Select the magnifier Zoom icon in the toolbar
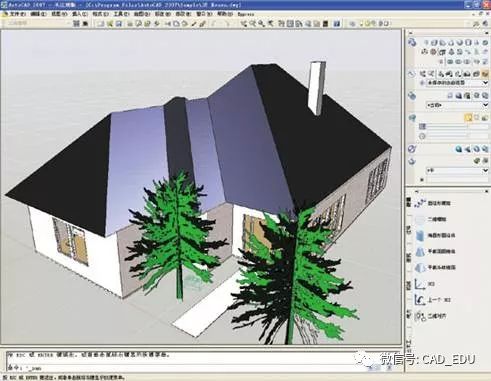491x381 pixels. point(261,24)
